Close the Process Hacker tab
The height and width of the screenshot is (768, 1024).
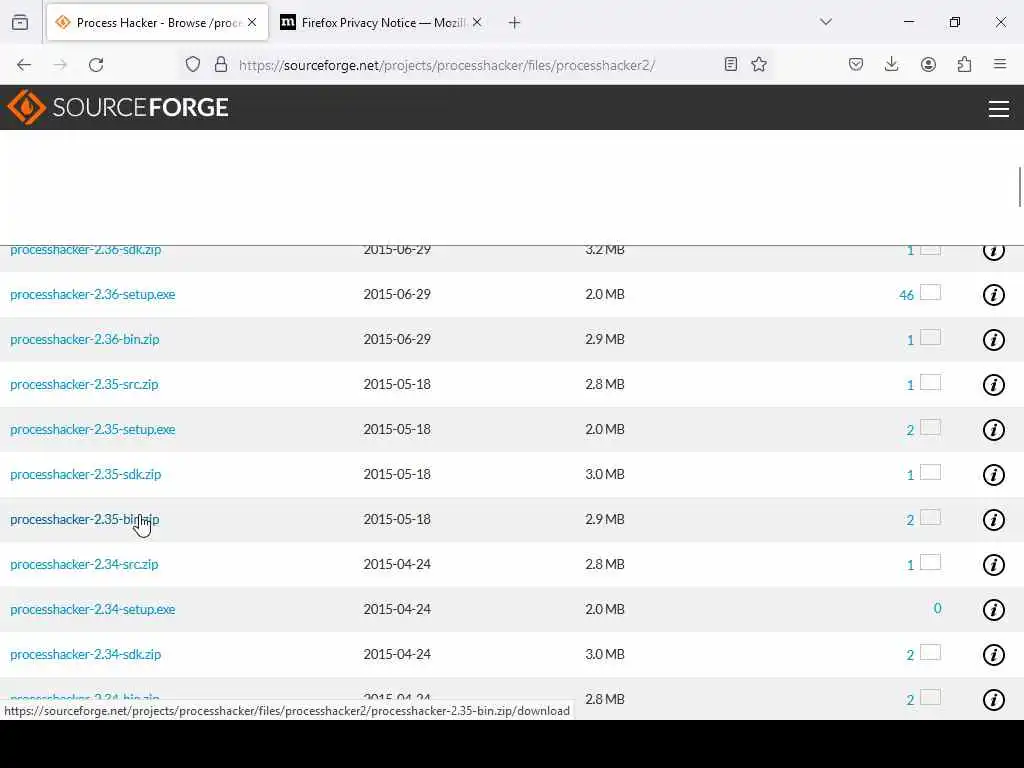click(x=252, y=22)
